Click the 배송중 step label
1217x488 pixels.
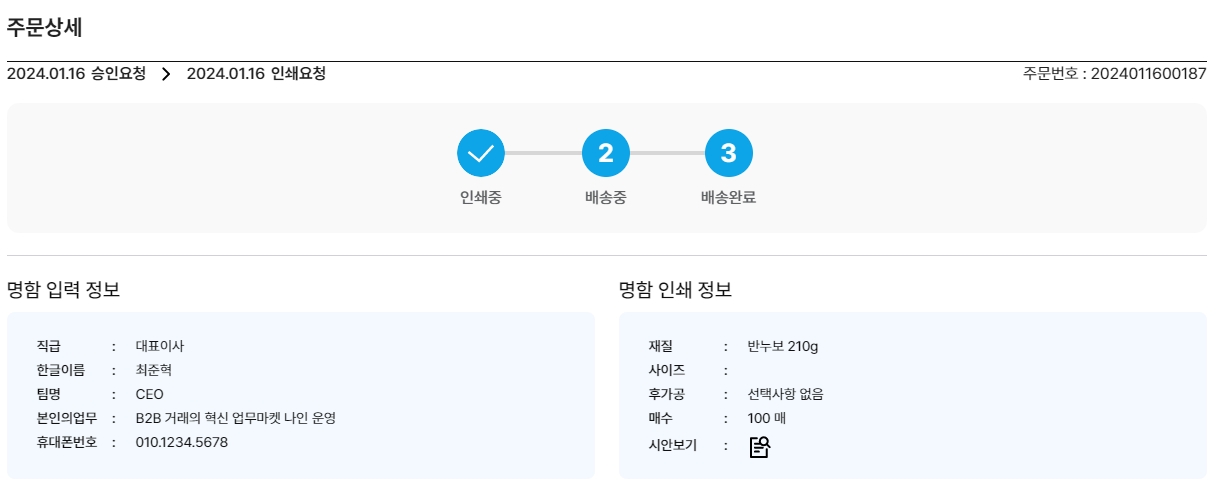(606, 197)
